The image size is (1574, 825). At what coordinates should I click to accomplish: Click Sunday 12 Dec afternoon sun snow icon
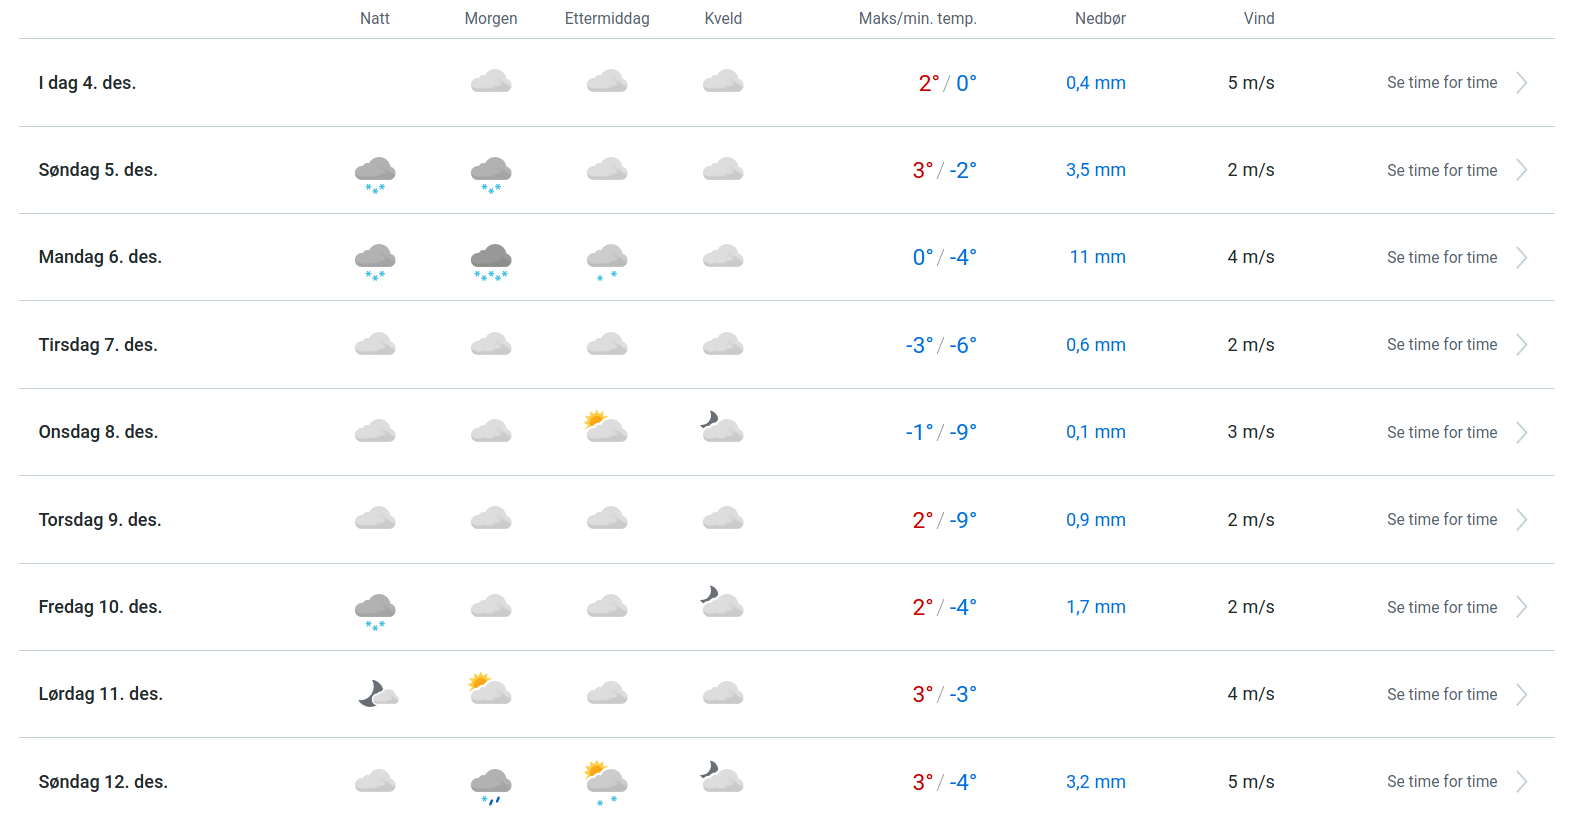pos(606,781)
